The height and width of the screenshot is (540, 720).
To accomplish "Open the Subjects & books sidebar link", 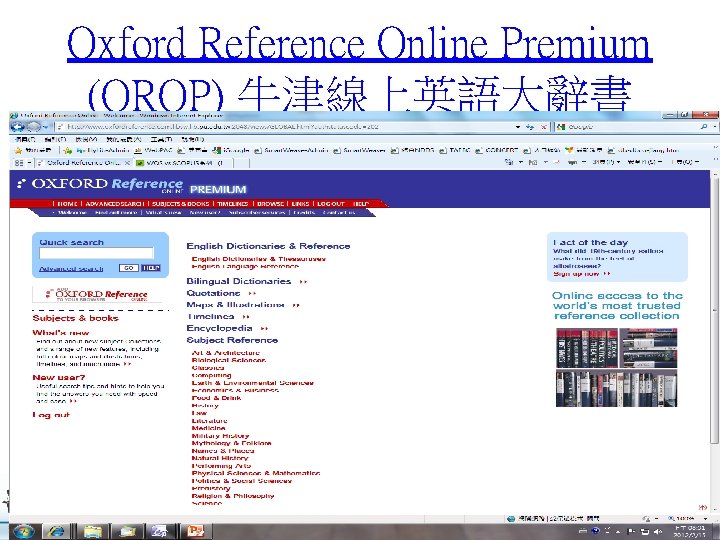I will [x=75, y=318].
